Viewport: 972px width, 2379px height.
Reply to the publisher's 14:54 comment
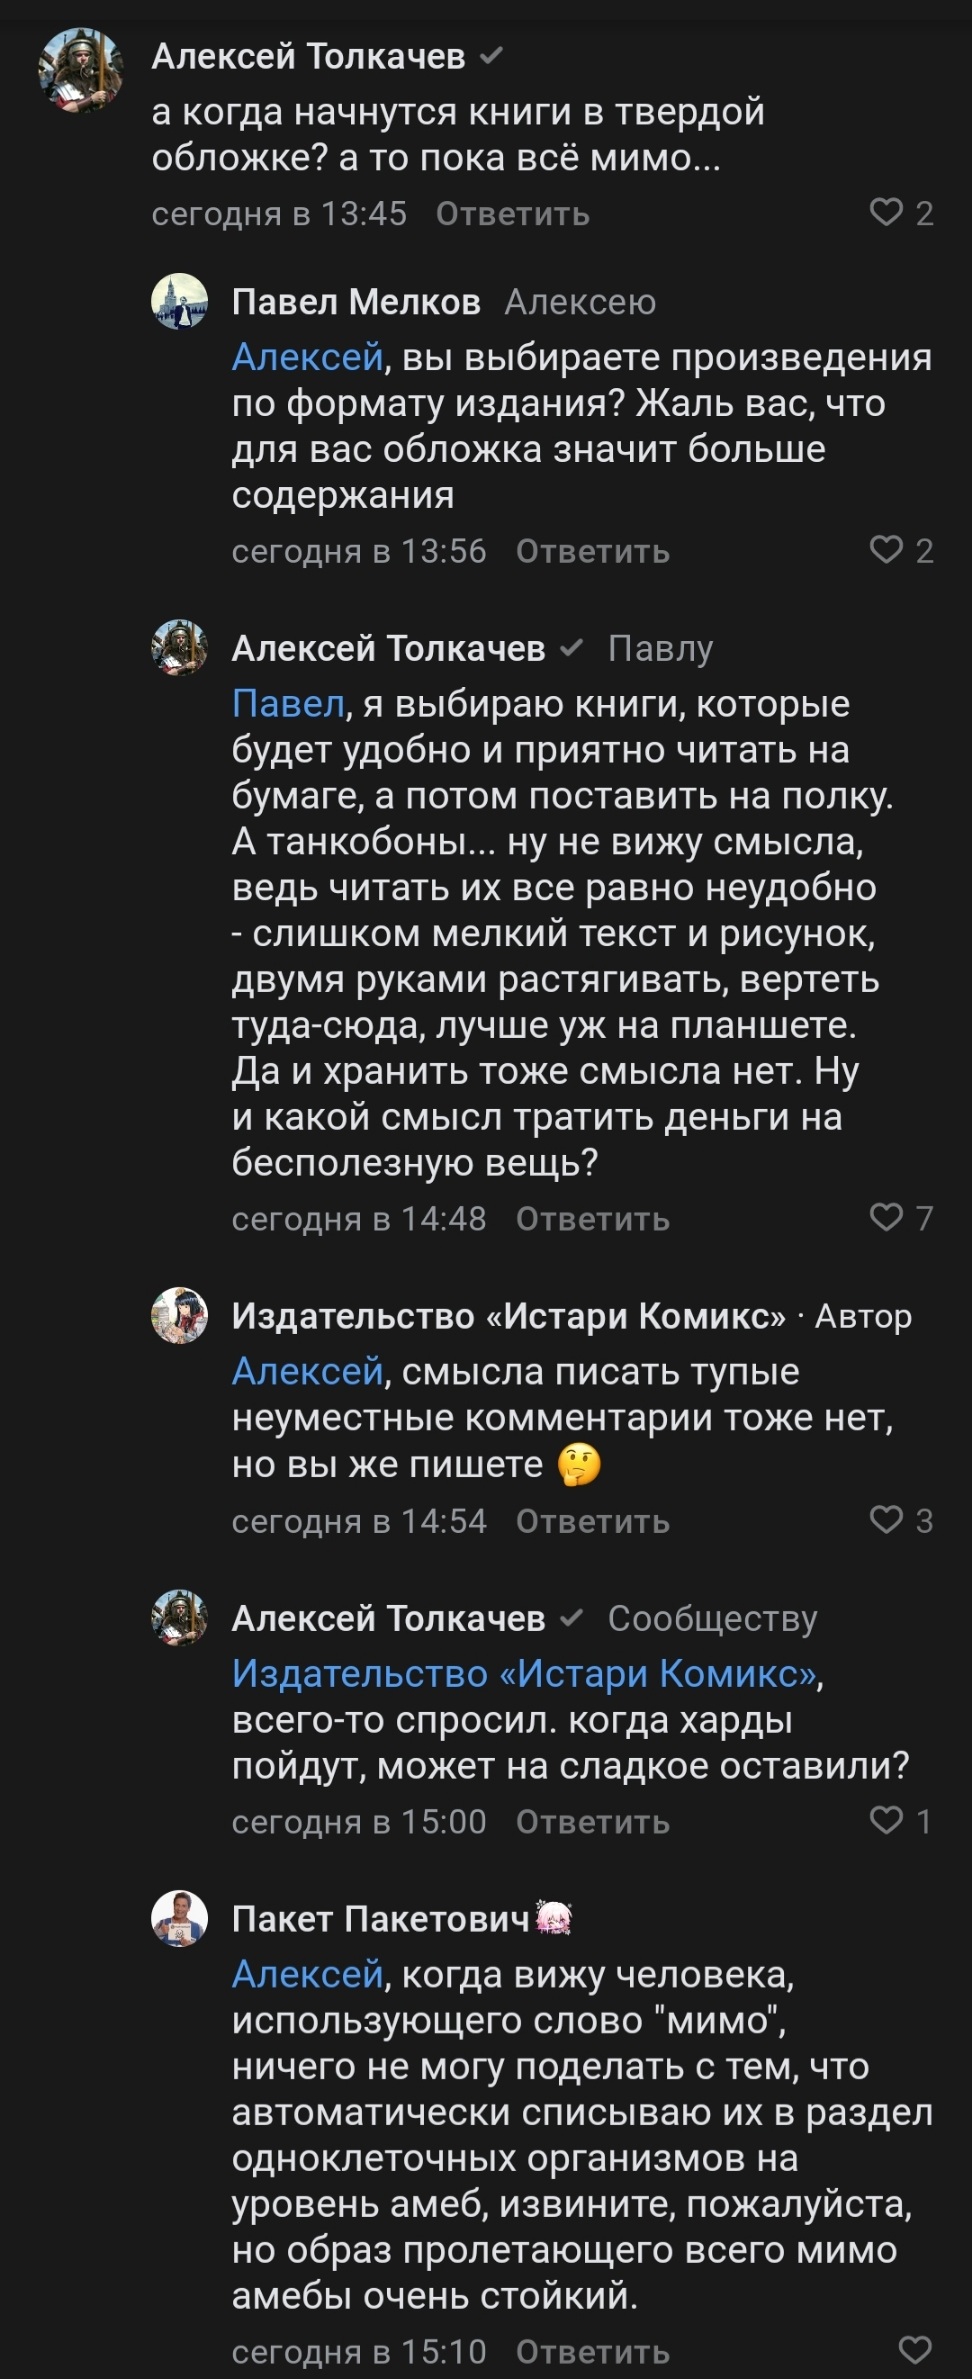(592, 1521)
